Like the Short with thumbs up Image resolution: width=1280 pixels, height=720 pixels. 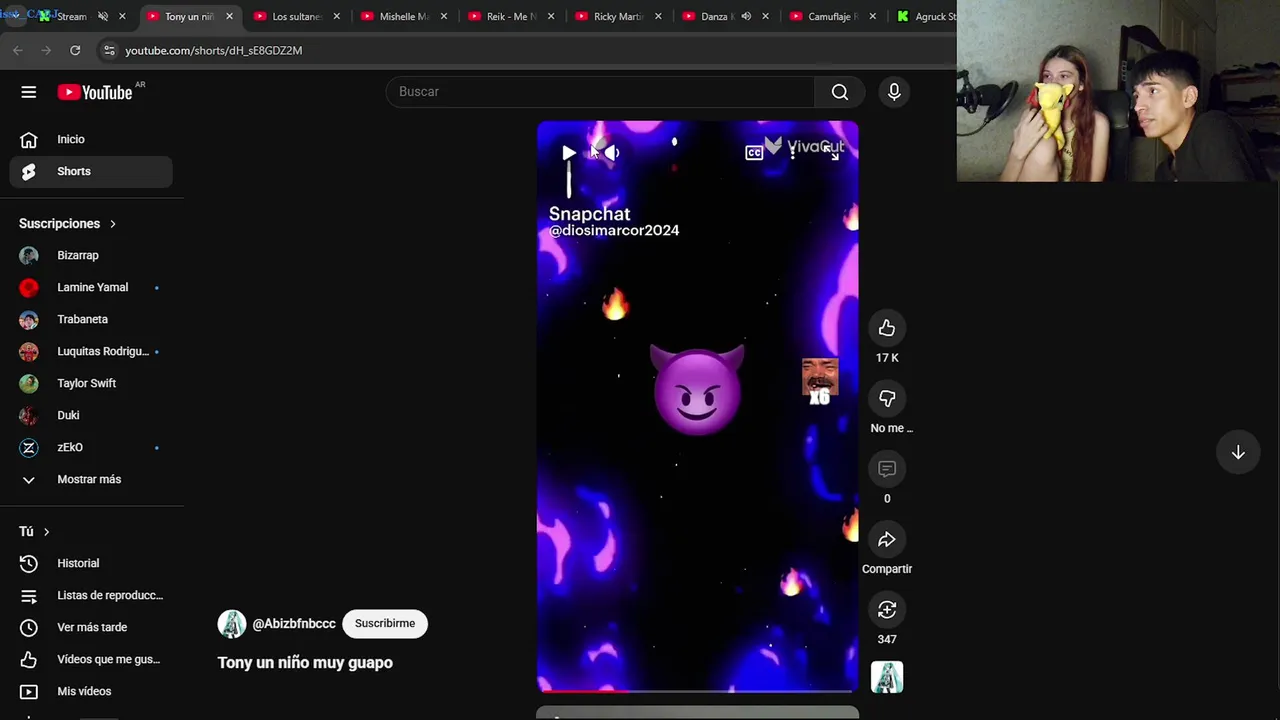887,328
